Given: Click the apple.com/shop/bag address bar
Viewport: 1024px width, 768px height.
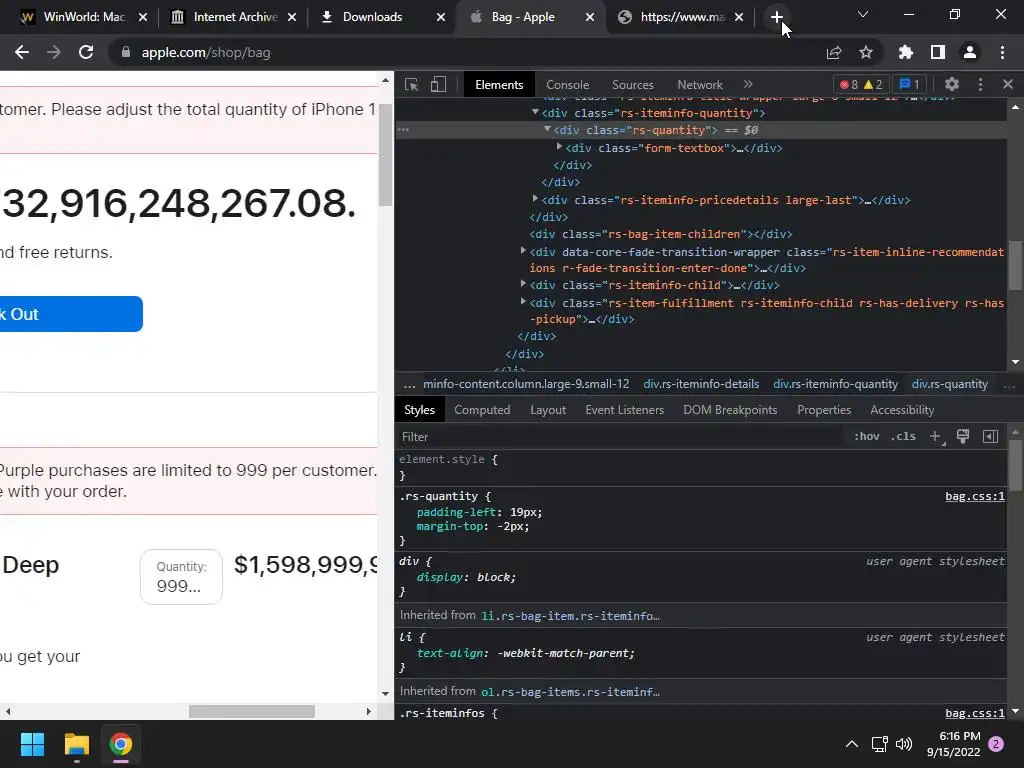Looking at the screenshot, I should pyautogui.click(x=457, y=52).
